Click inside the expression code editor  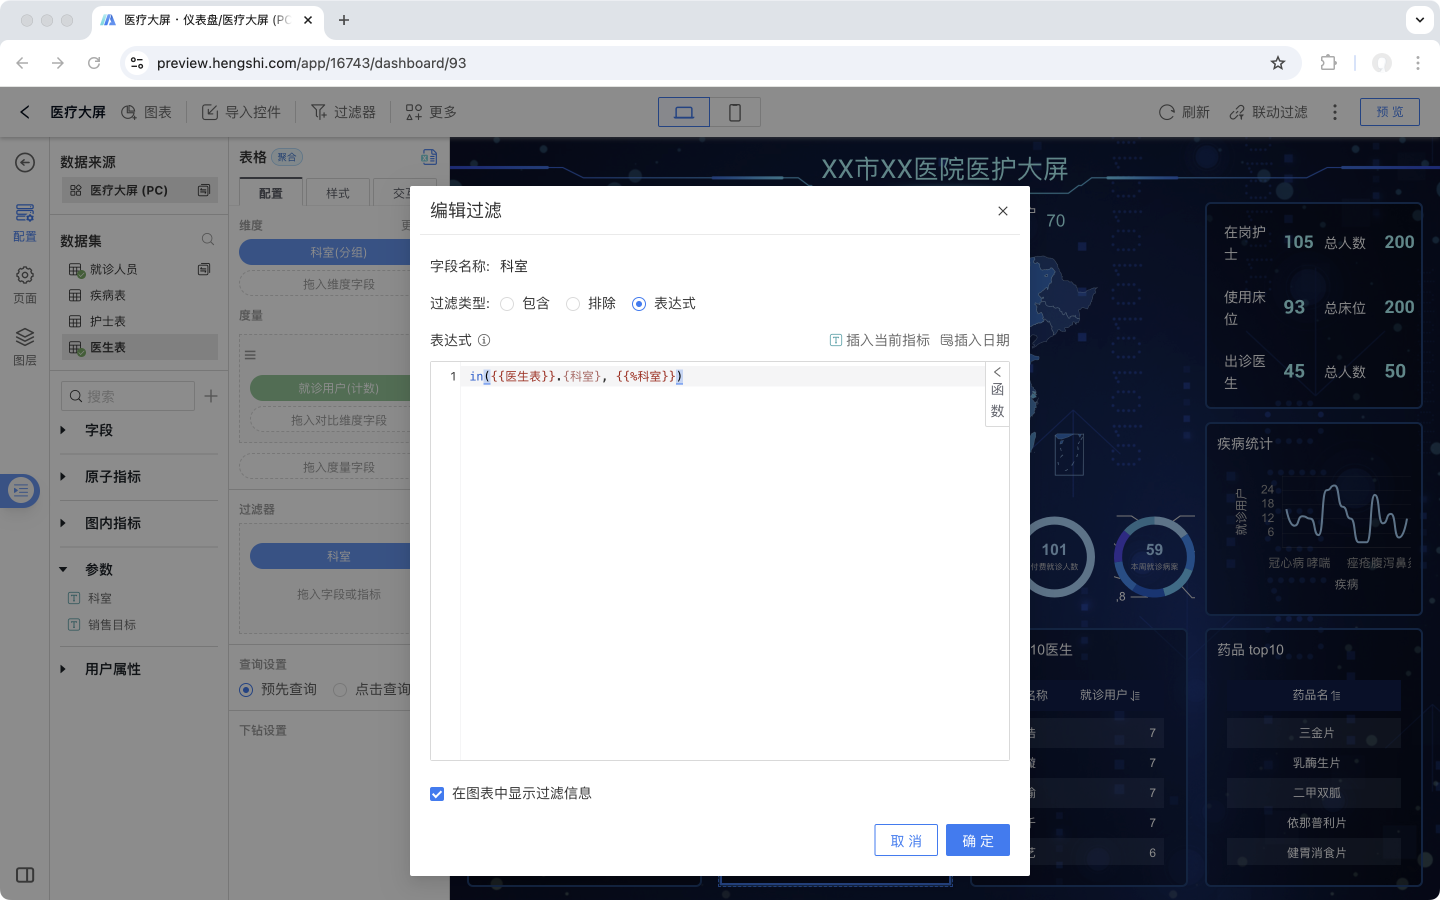(720, 560)
